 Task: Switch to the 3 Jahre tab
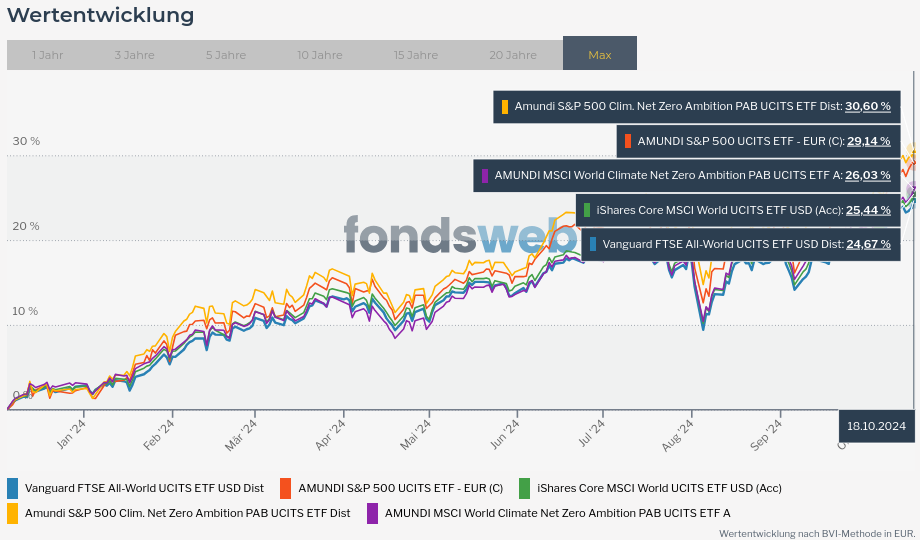(x=134, y=55)
